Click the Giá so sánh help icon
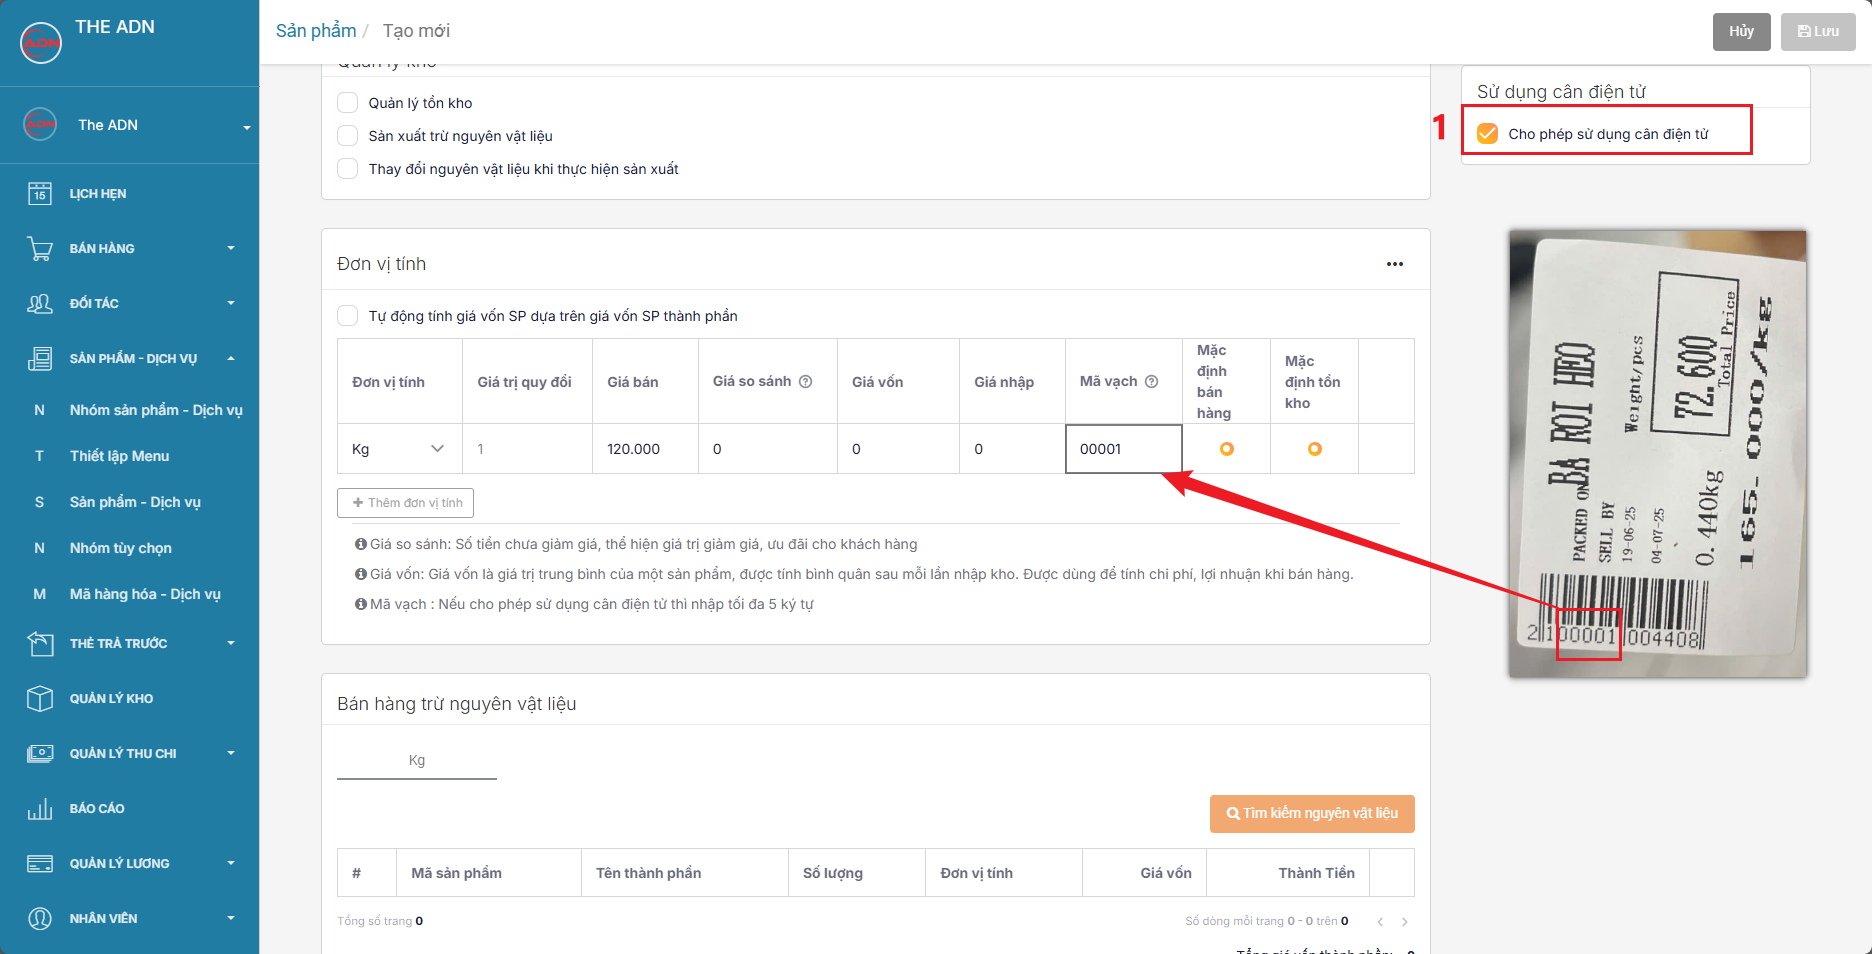This screenshot has height=954, width=1872. click(x=805, y=381)
